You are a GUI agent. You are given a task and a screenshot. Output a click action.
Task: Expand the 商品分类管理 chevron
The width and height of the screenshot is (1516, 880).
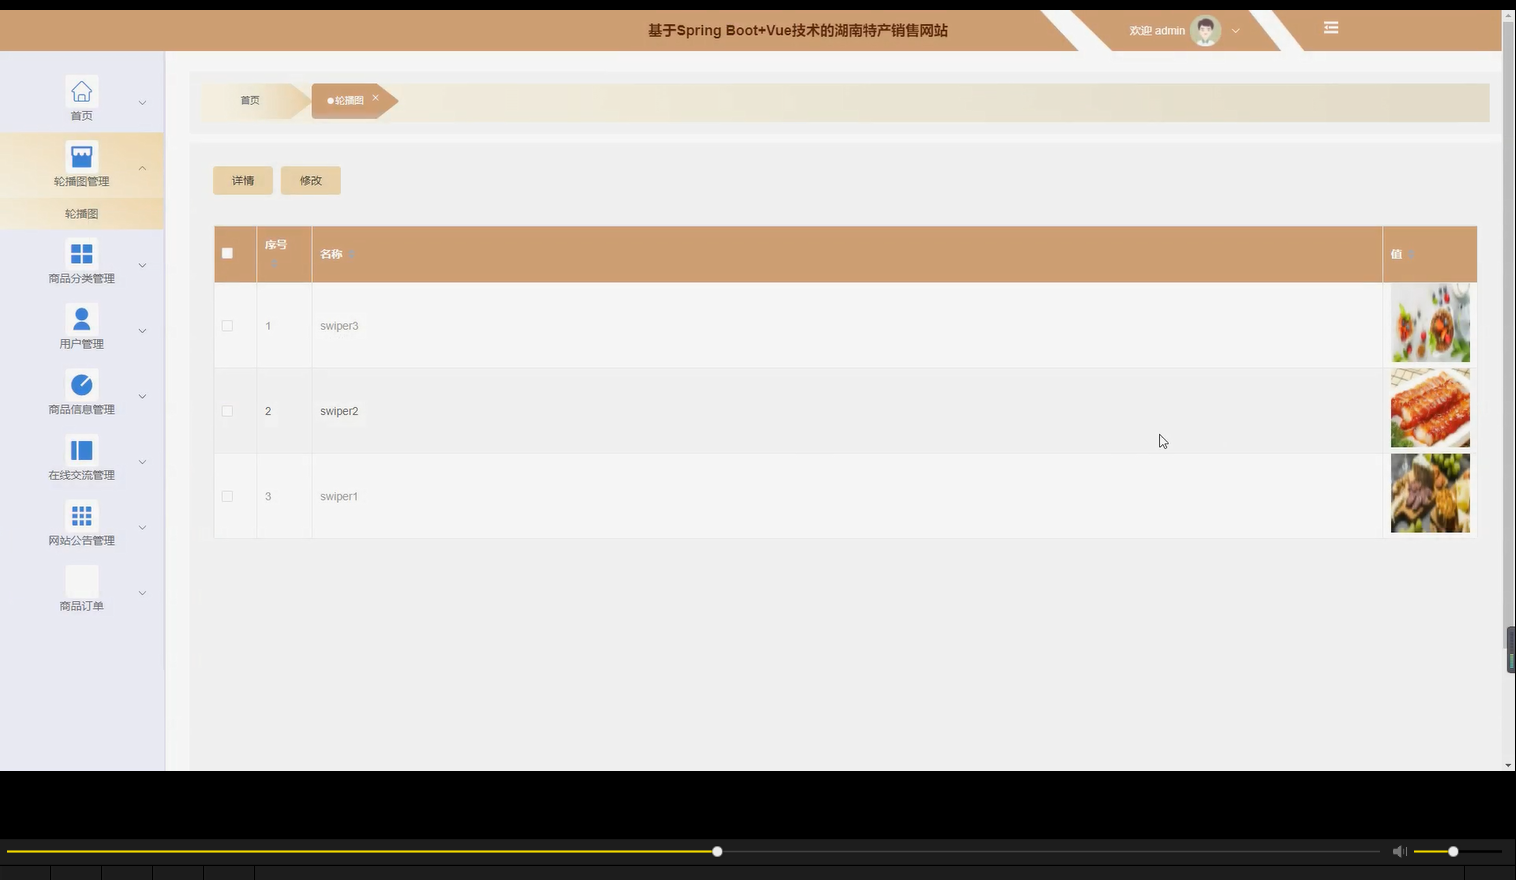142,265
